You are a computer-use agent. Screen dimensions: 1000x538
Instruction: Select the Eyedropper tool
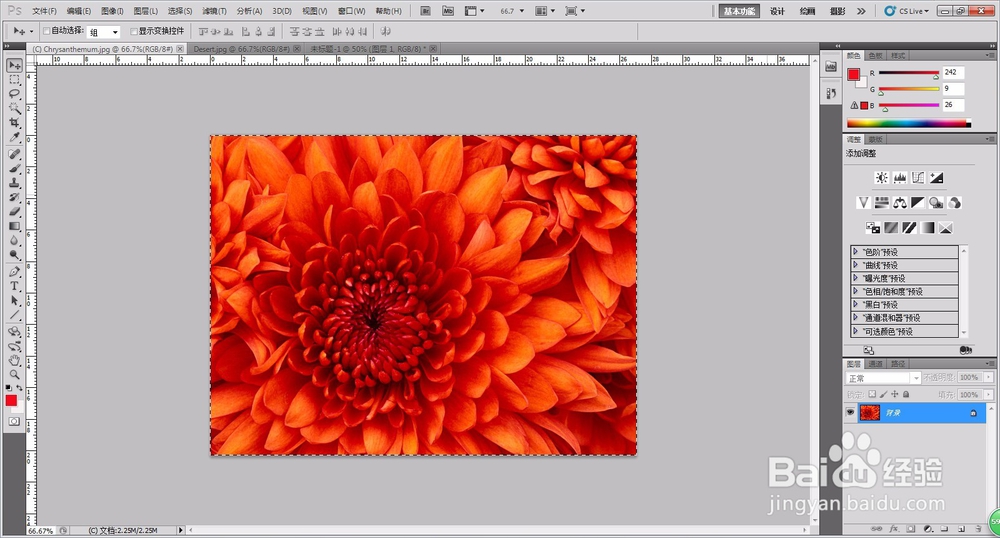[14, 137]
